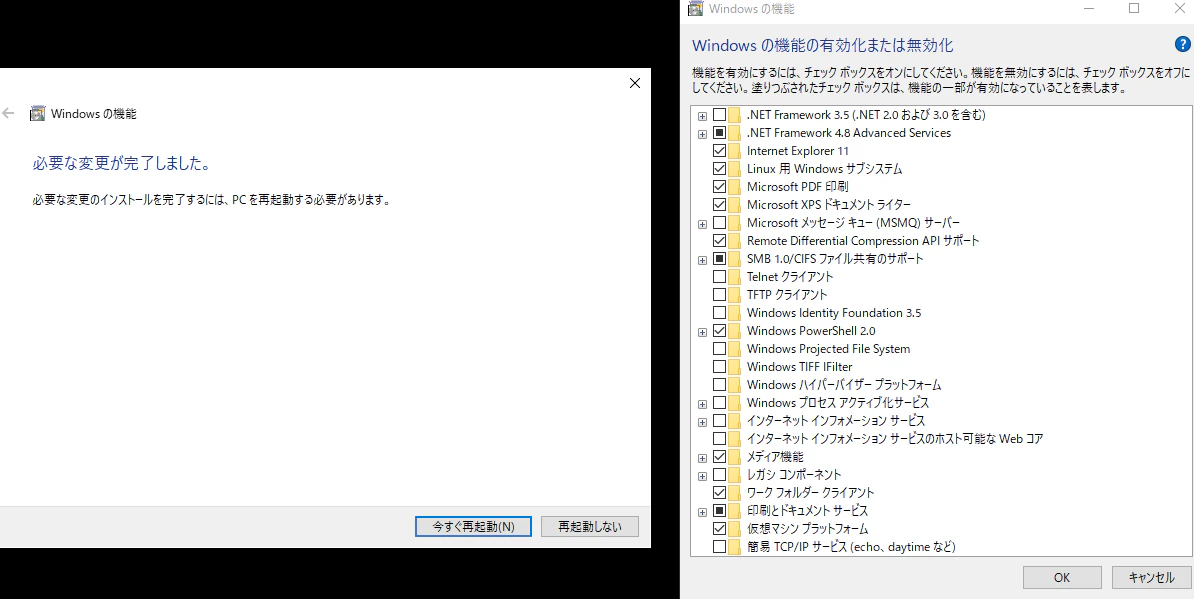
Task: Enable the Telnet クライアント checkbox
Action: [x=719, y=277]
